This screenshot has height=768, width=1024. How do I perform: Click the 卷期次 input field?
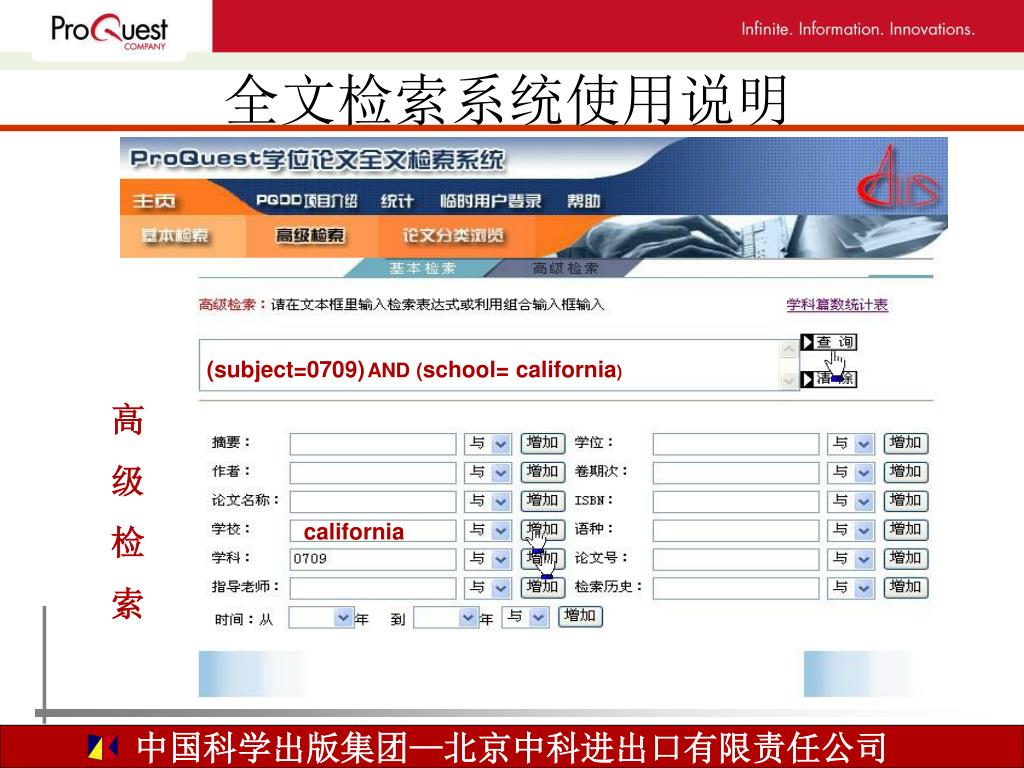click(x=736, y=473)
